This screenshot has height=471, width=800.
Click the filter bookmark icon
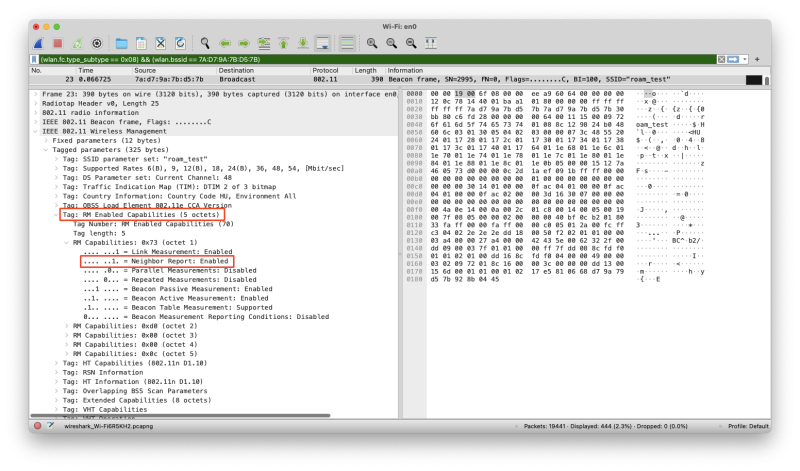(x=34, y=60)
